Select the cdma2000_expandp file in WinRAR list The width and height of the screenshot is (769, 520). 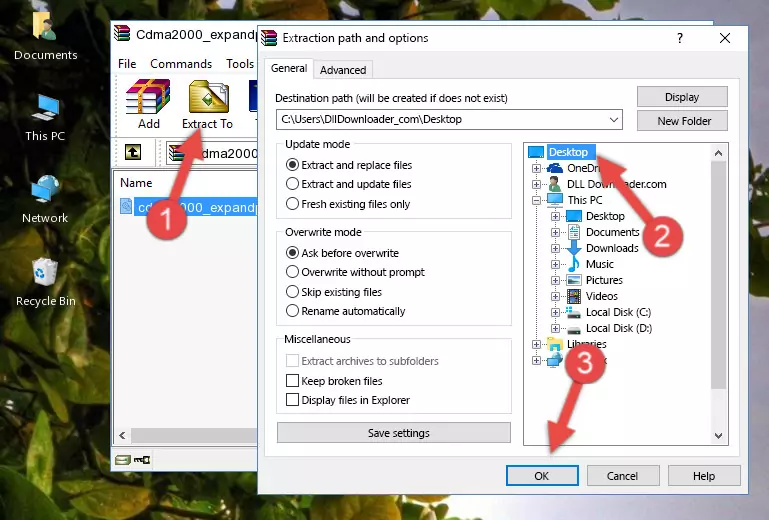[189, 207]
